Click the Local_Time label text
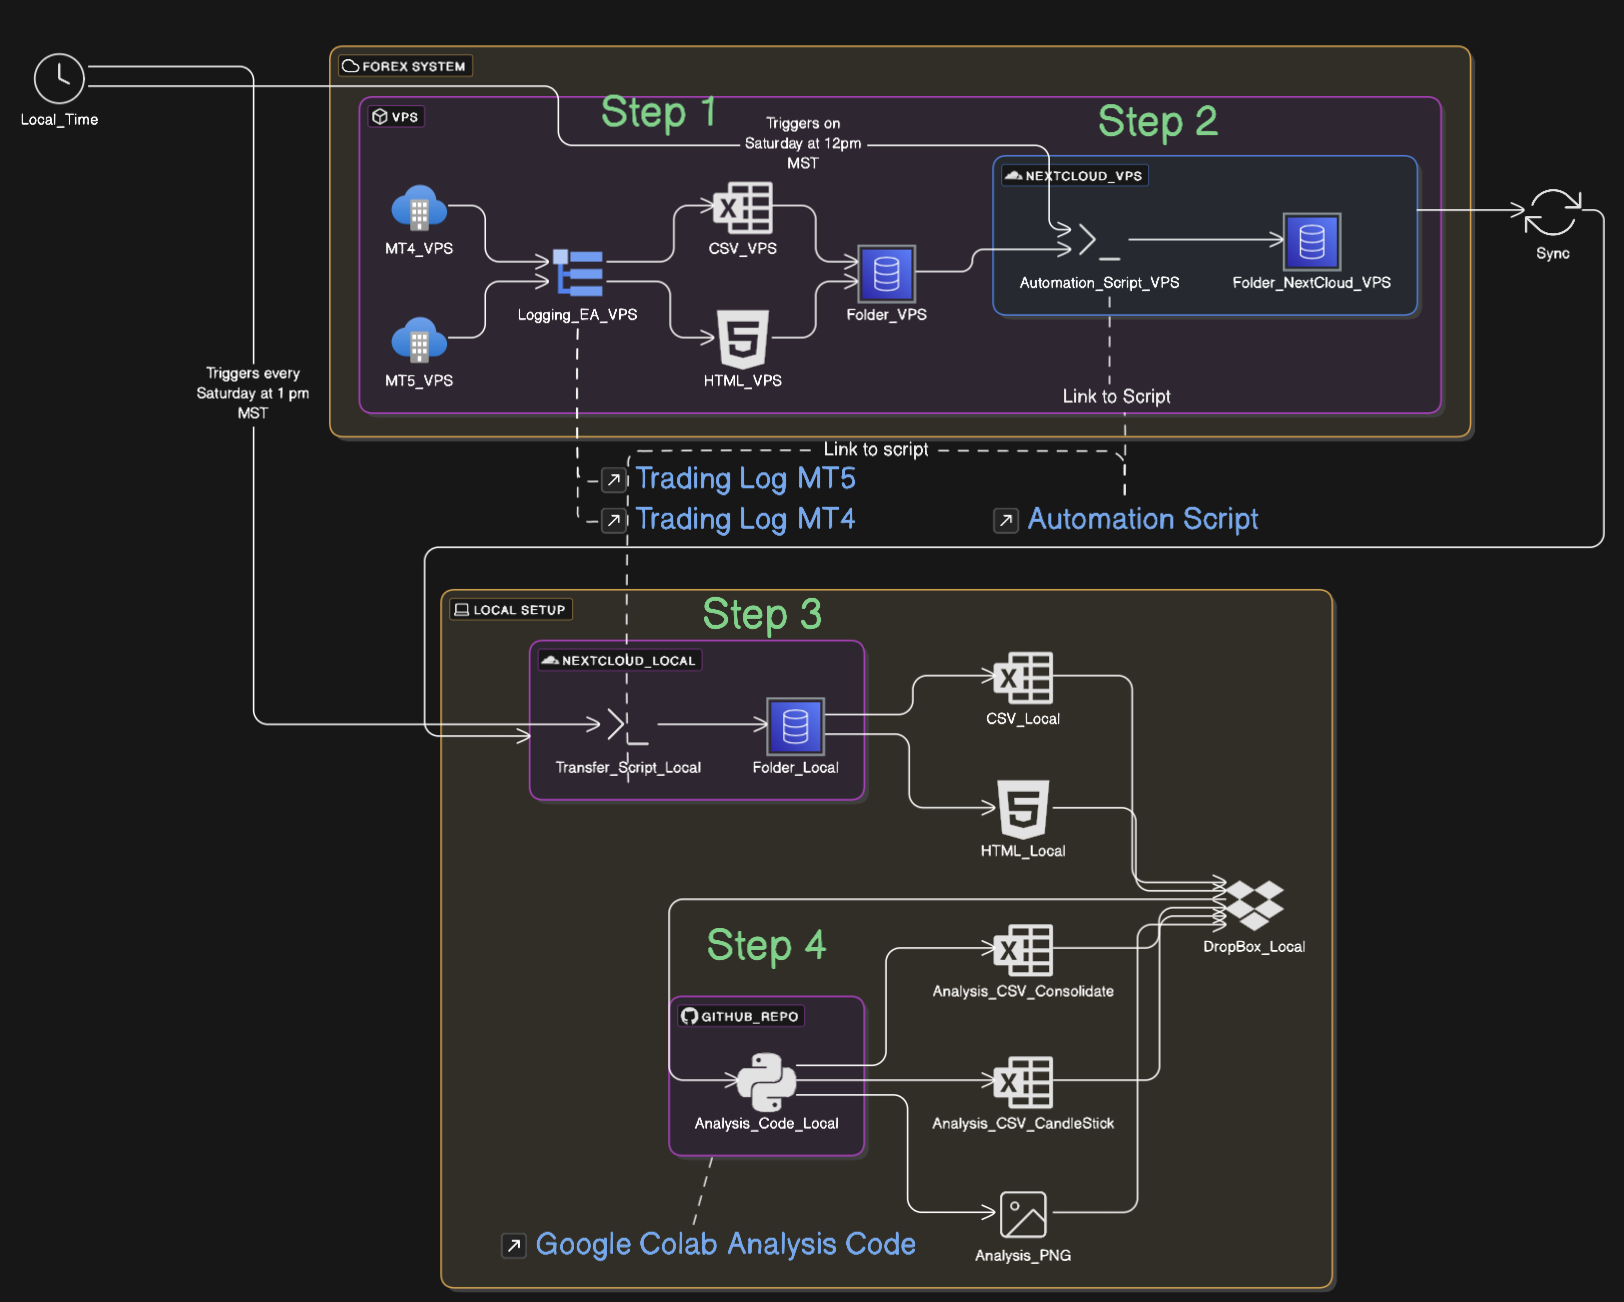Image resolution: width=1624 pixels, height=1302 pixels. pos(59,119)
